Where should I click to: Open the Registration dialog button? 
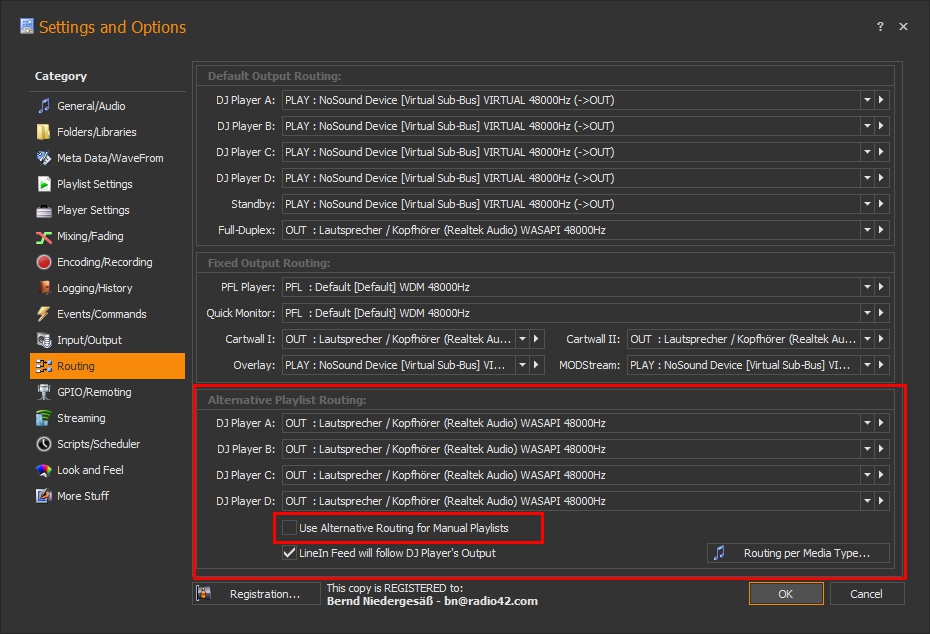click(256, 594)
